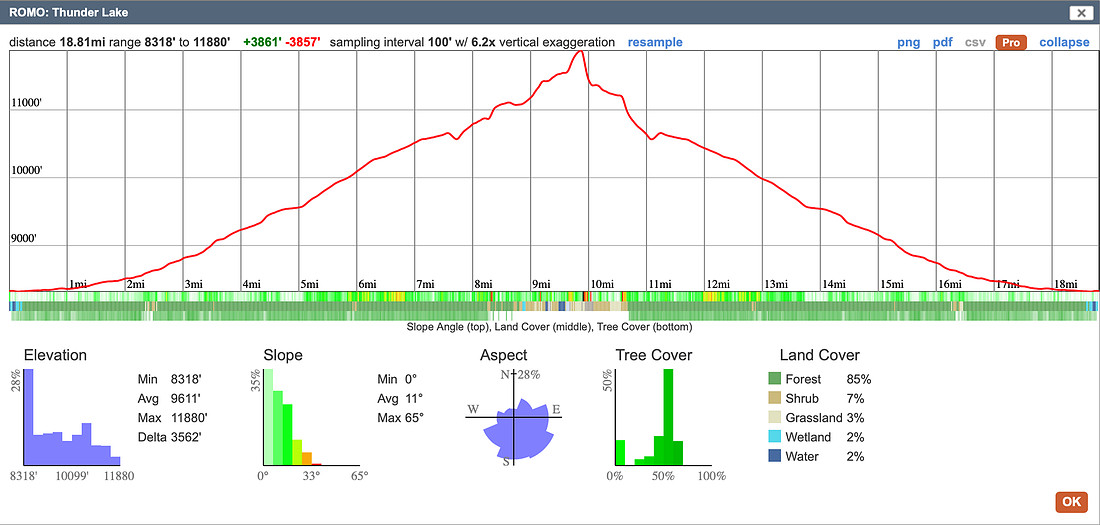Viewport: 1100px width, 525px height.
Task: Close the Thunder Lake profile dialog
Action: tap(1079, 13)
